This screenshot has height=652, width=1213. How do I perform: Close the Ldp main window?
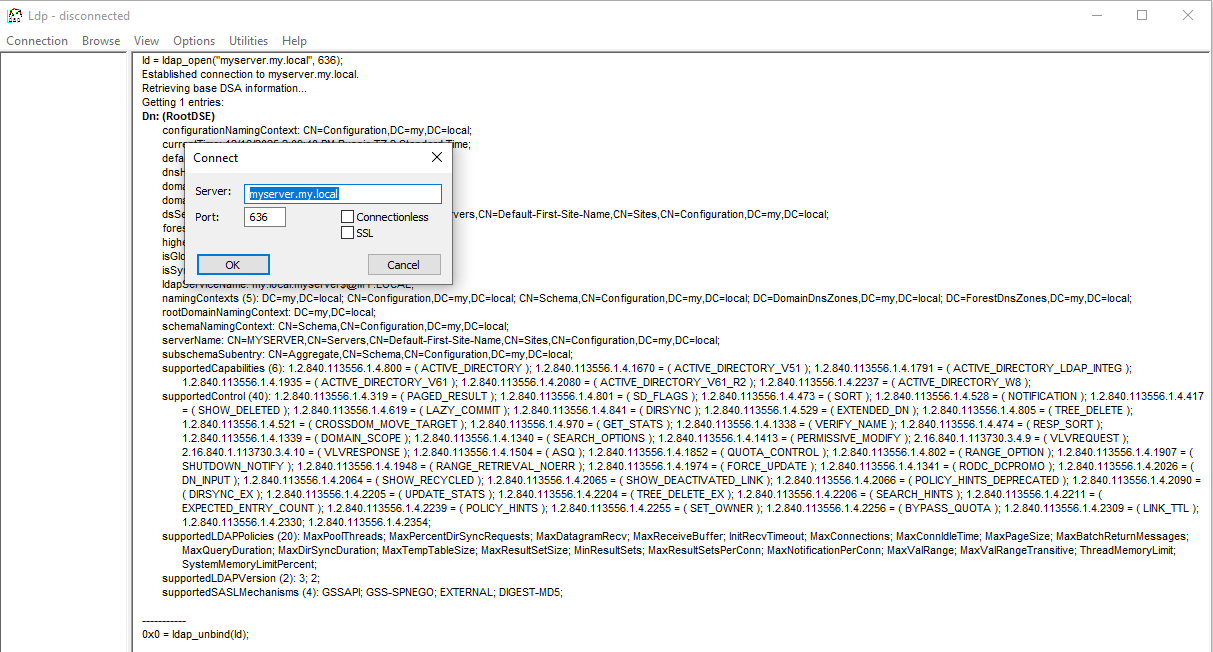[x=1187, y=15]
